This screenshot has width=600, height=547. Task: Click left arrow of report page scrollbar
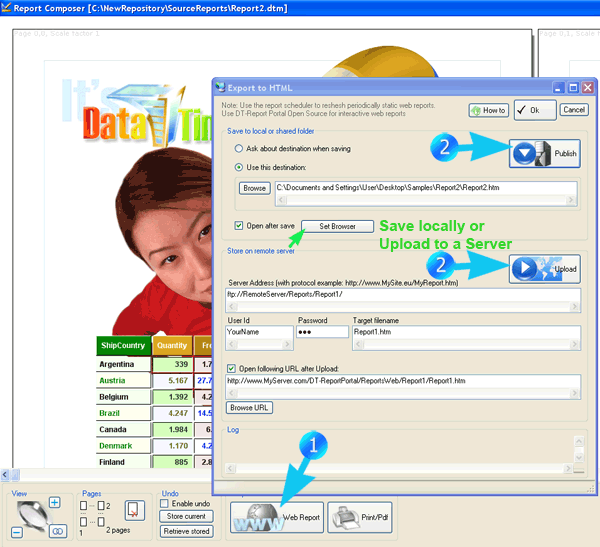(x=5, y=475)
